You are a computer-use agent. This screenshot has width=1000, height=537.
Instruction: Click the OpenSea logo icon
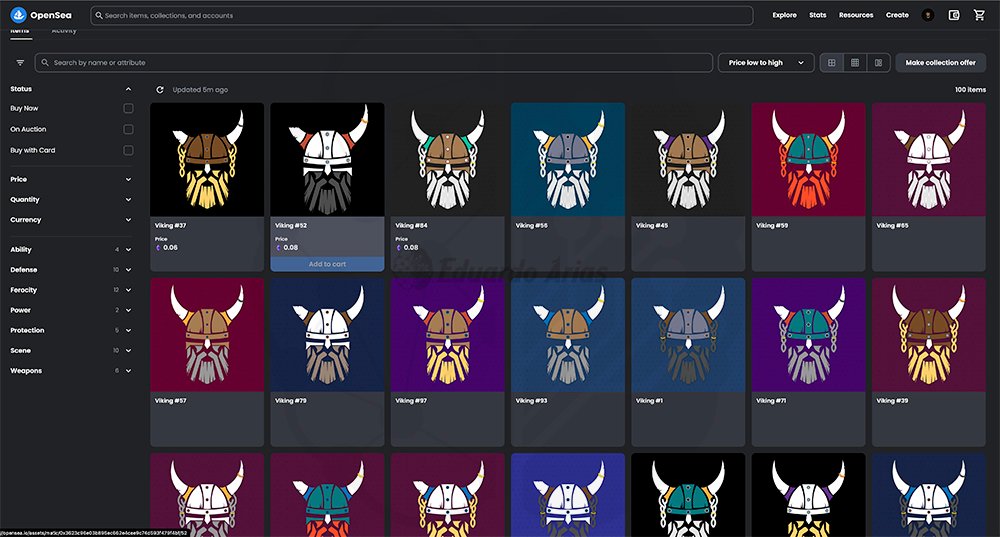[18, 15]
